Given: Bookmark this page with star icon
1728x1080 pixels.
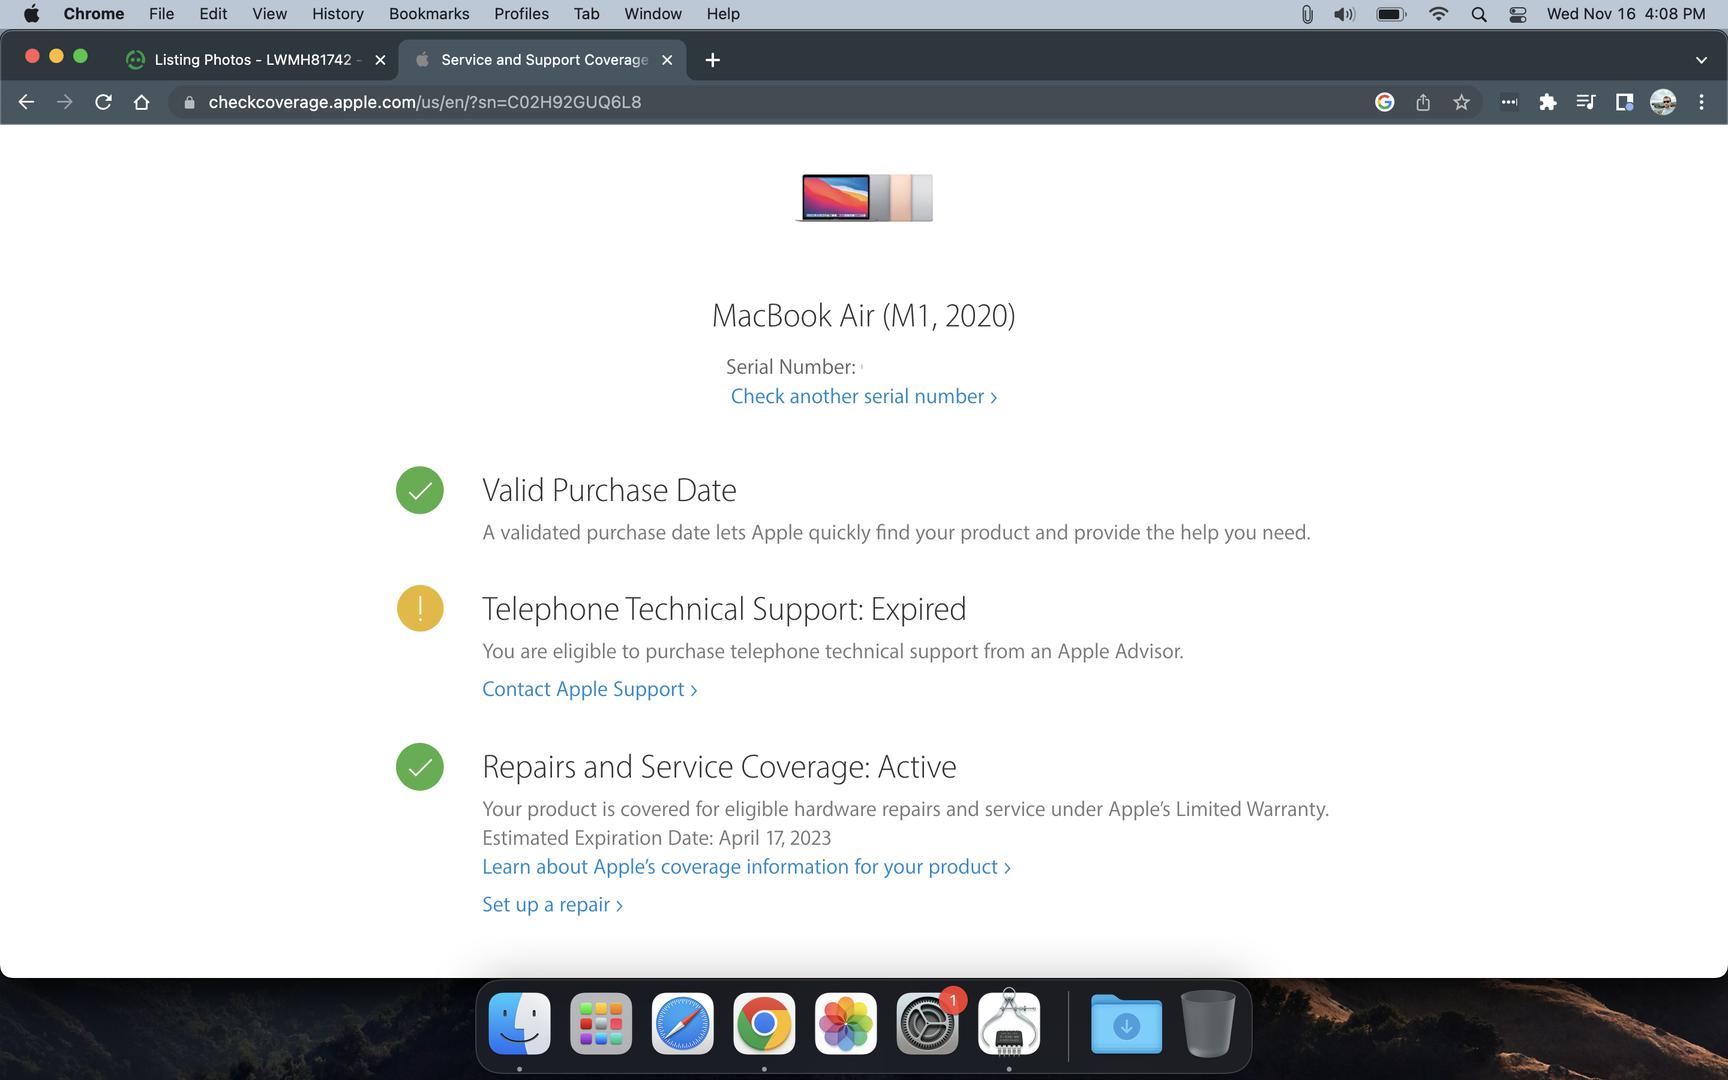Looking at the screenshot, I should click(x=1461, y=102).
